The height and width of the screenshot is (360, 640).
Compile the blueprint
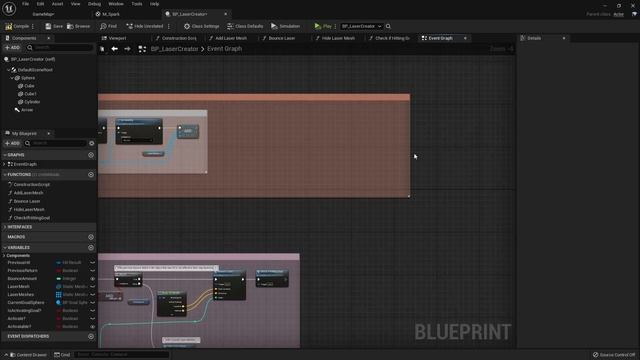pyautogui.click(x=17, y=26)
